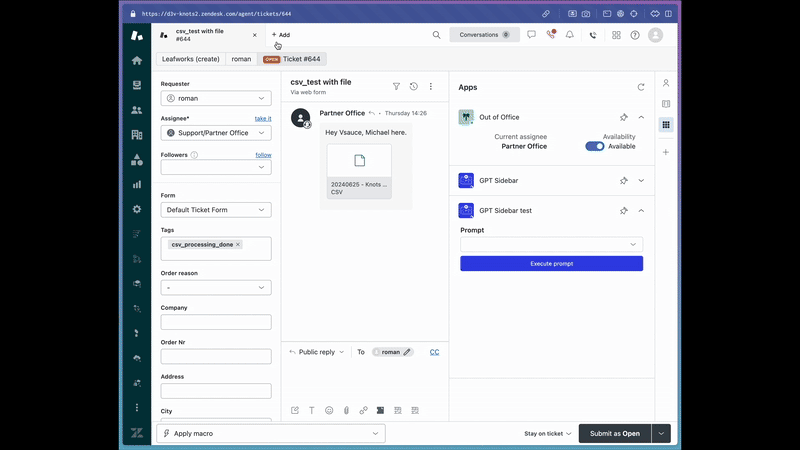
Task: Insert emoji into reply
Action: [x=329, y=410]
